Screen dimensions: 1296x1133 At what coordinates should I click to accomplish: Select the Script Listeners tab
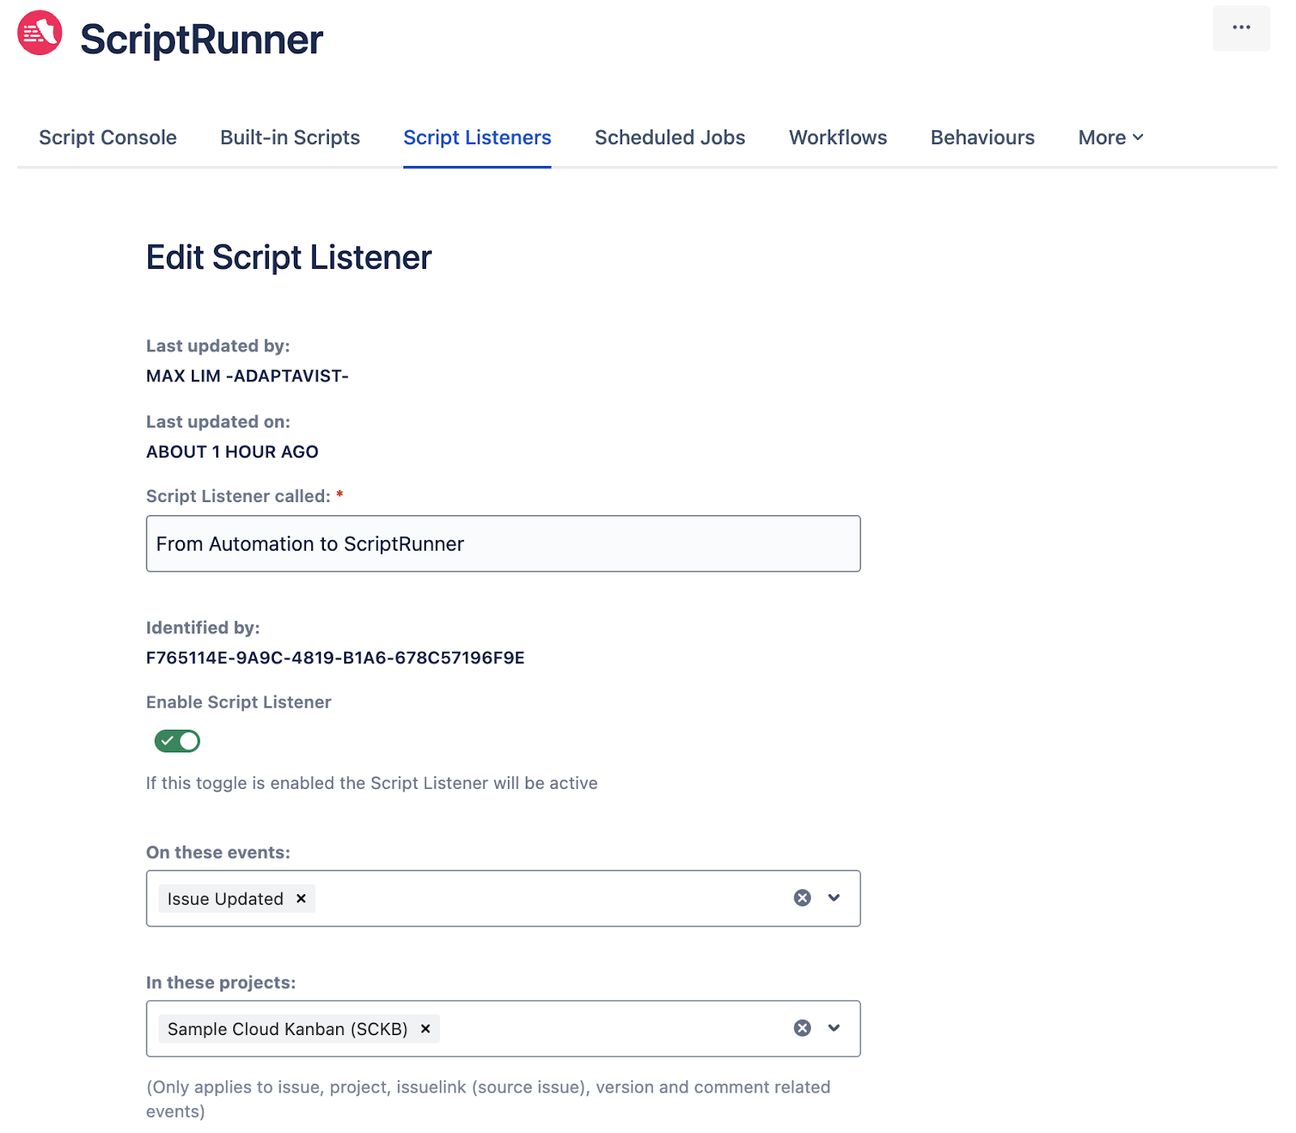point(476,137)
